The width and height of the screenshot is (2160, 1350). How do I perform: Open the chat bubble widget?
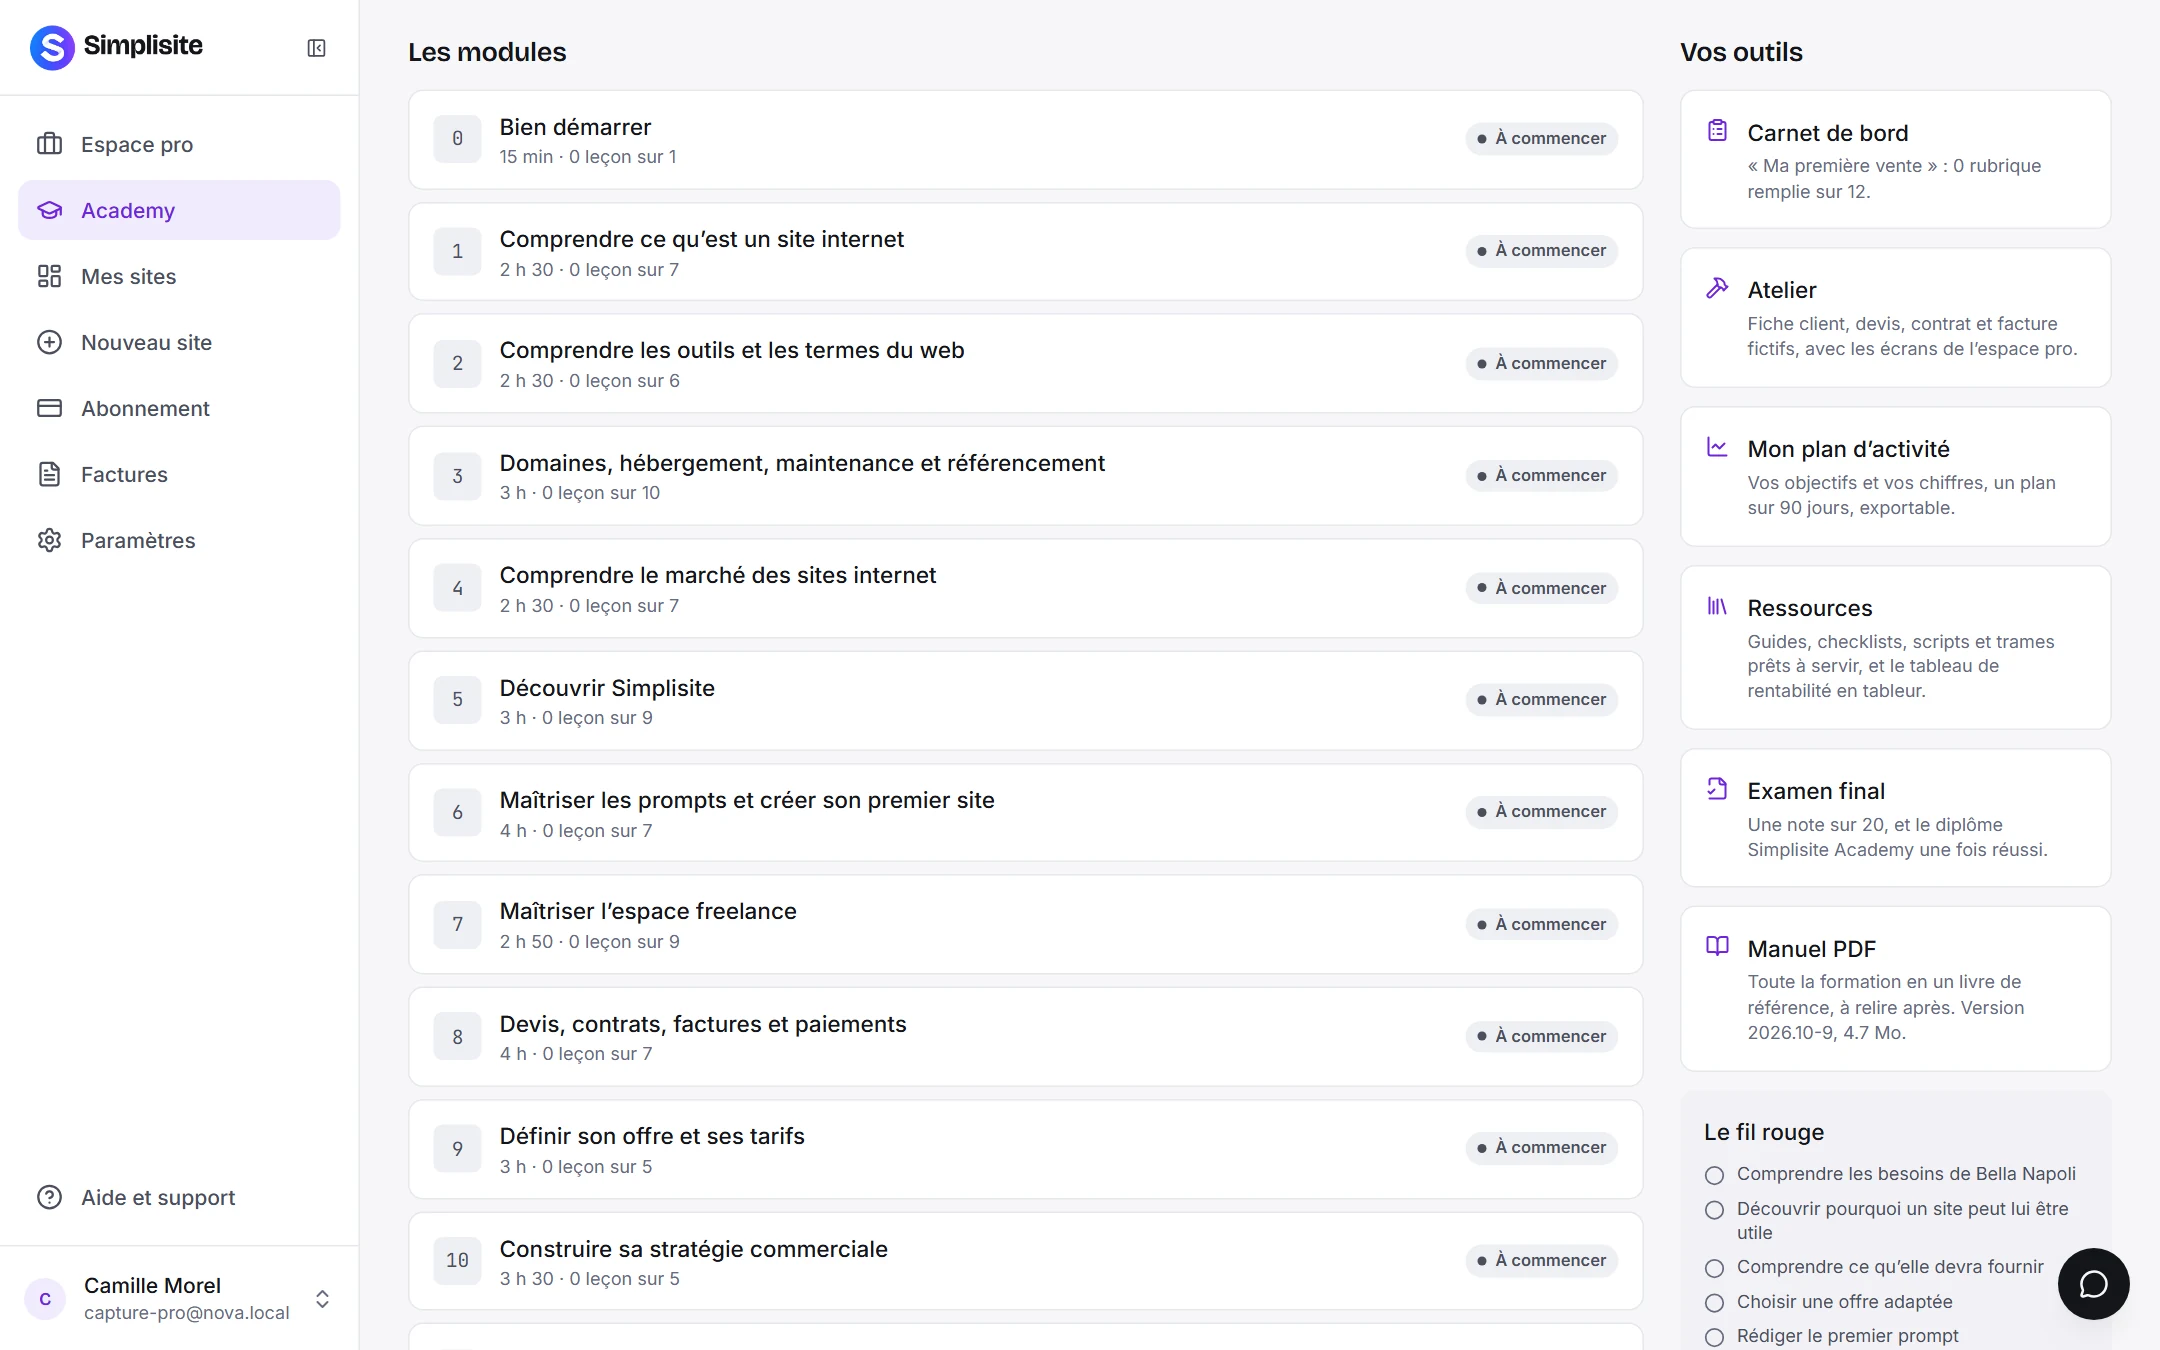[x=2093, y=1284]
